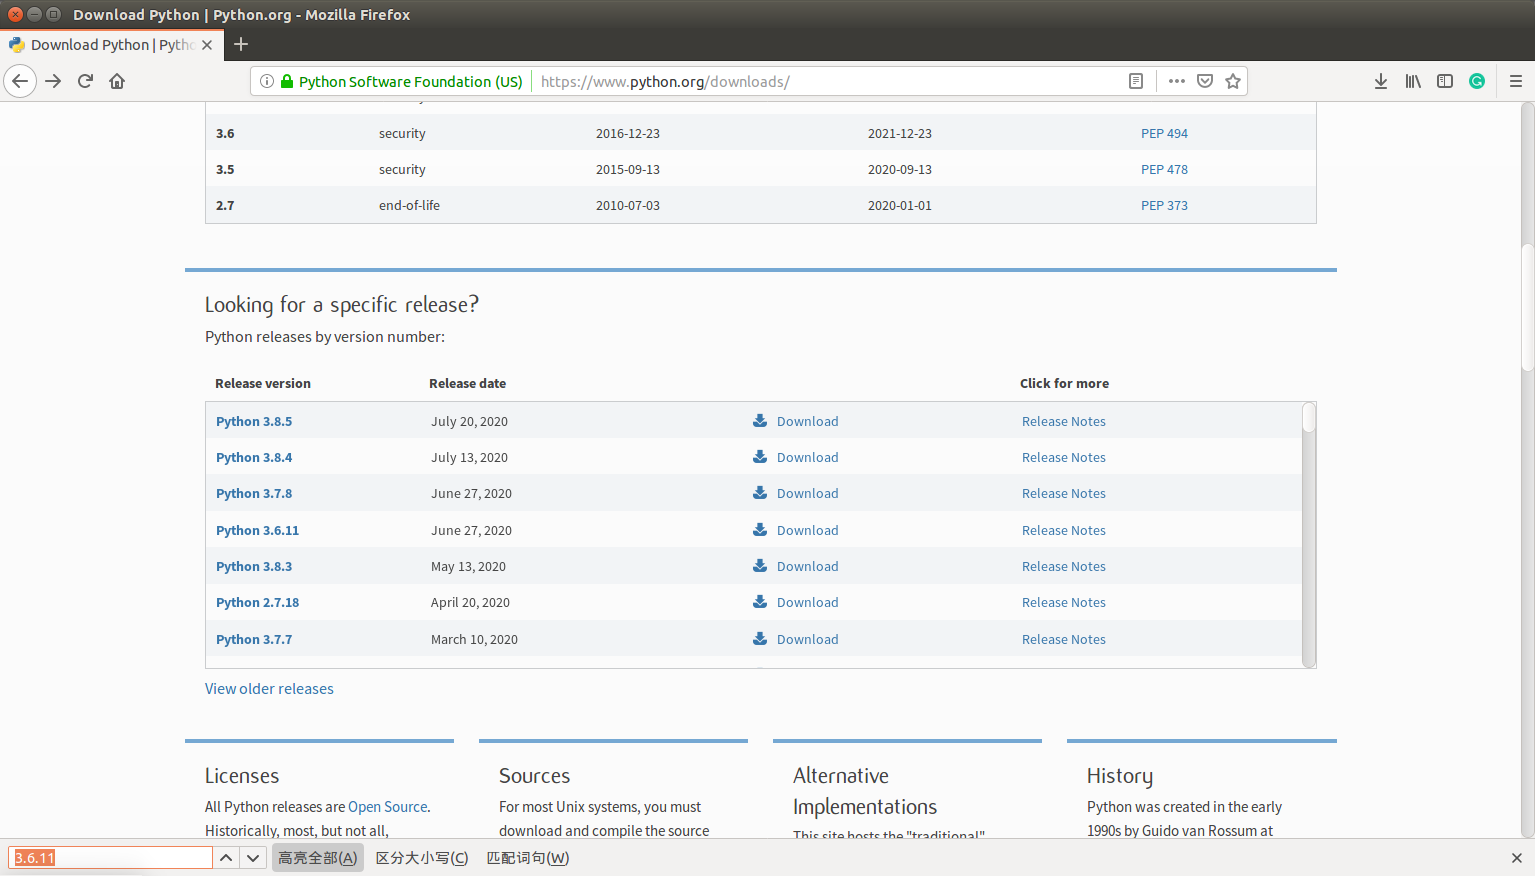The image size is (1535, 876).
Task: Click the page reload icon
Action: coord(84,81)
